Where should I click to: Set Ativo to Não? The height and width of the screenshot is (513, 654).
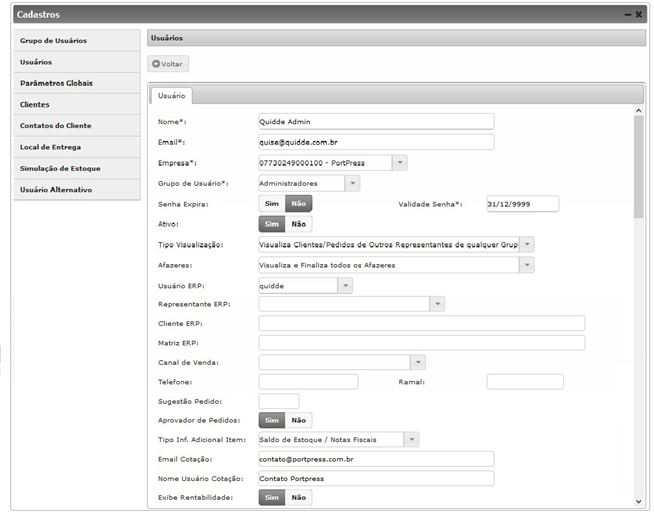coord(299,224)
